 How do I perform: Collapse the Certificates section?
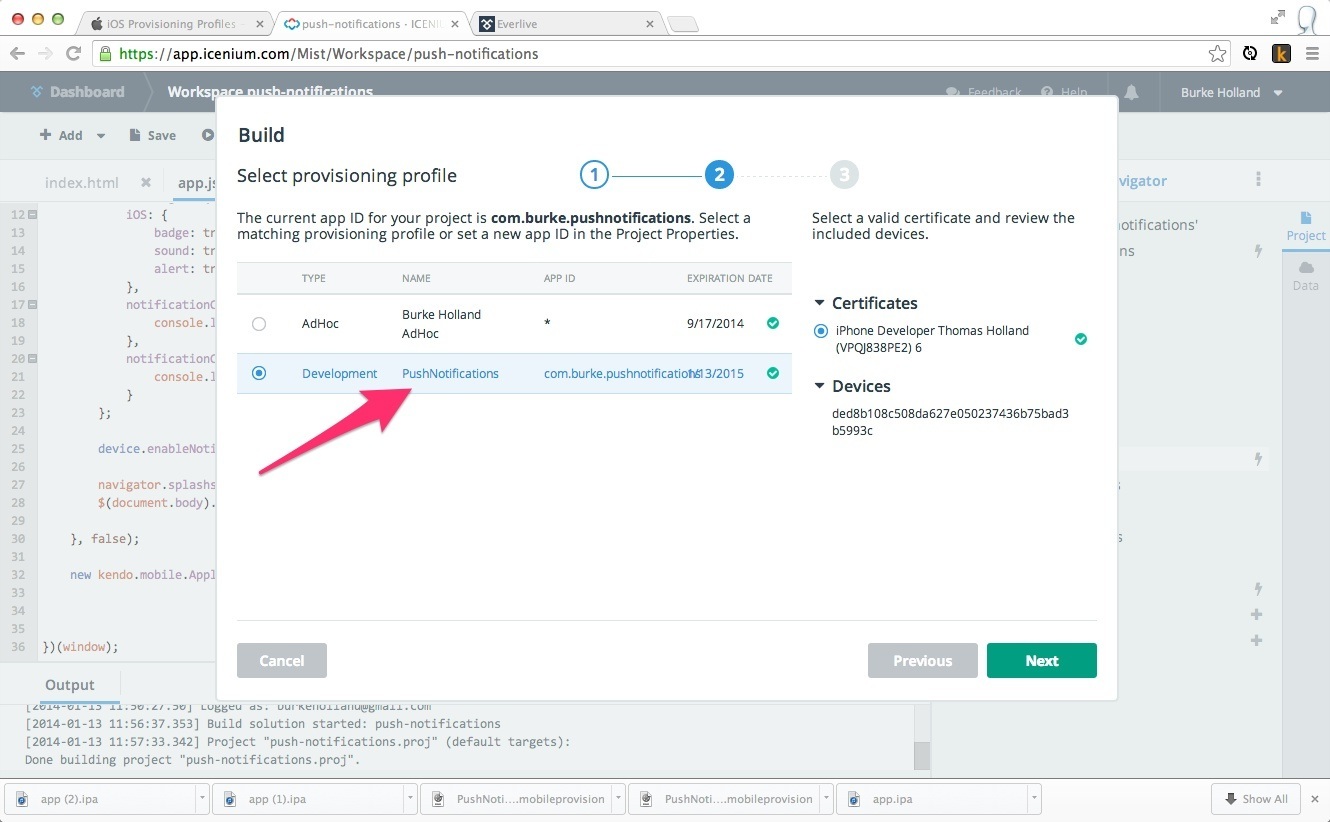[x=820, y=303]
